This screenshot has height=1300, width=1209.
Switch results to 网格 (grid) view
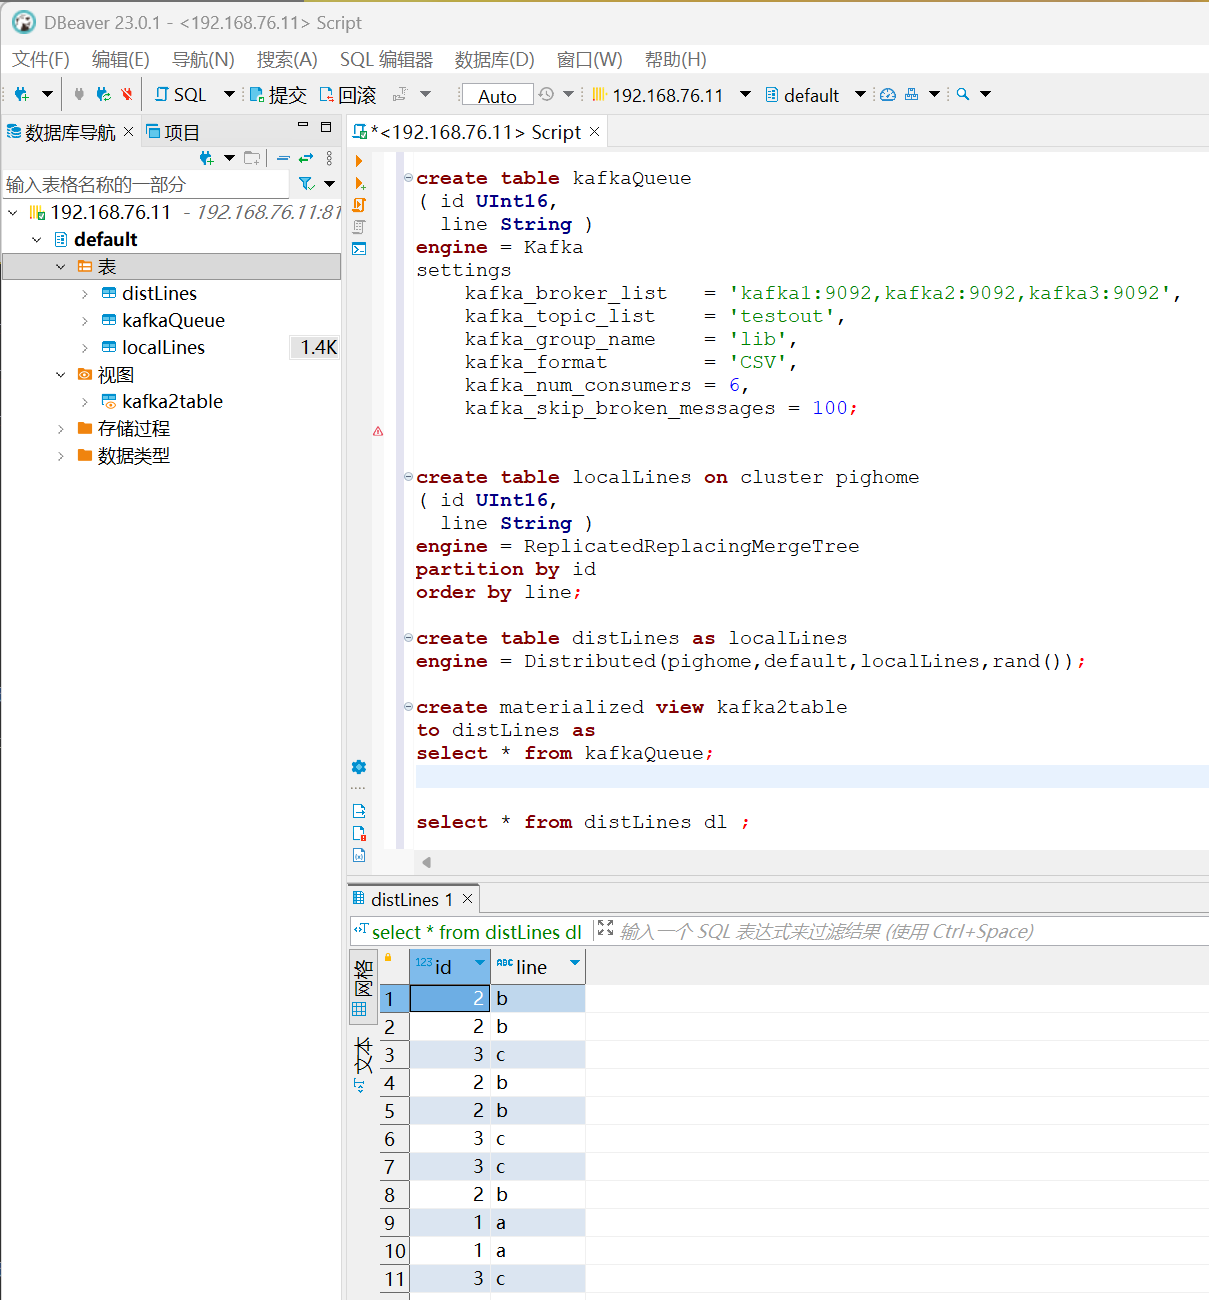coord(361,987)
